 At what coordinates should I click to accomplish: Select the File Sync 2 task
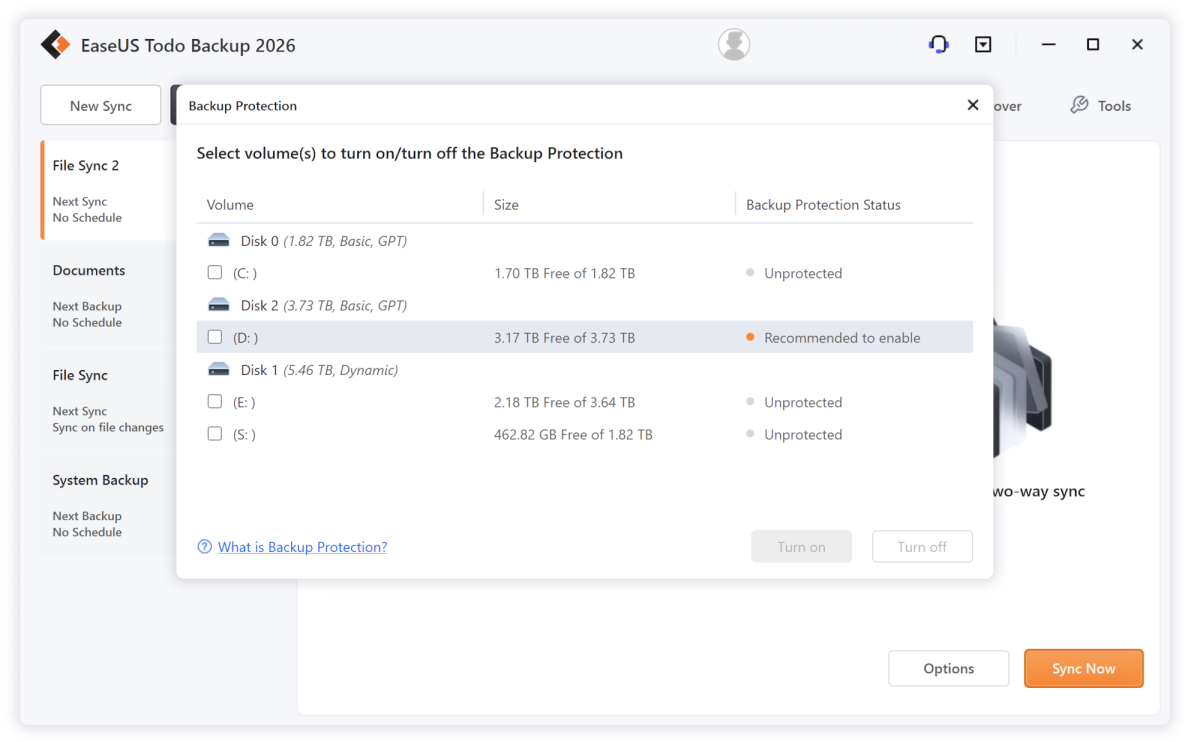pos(109,190)
